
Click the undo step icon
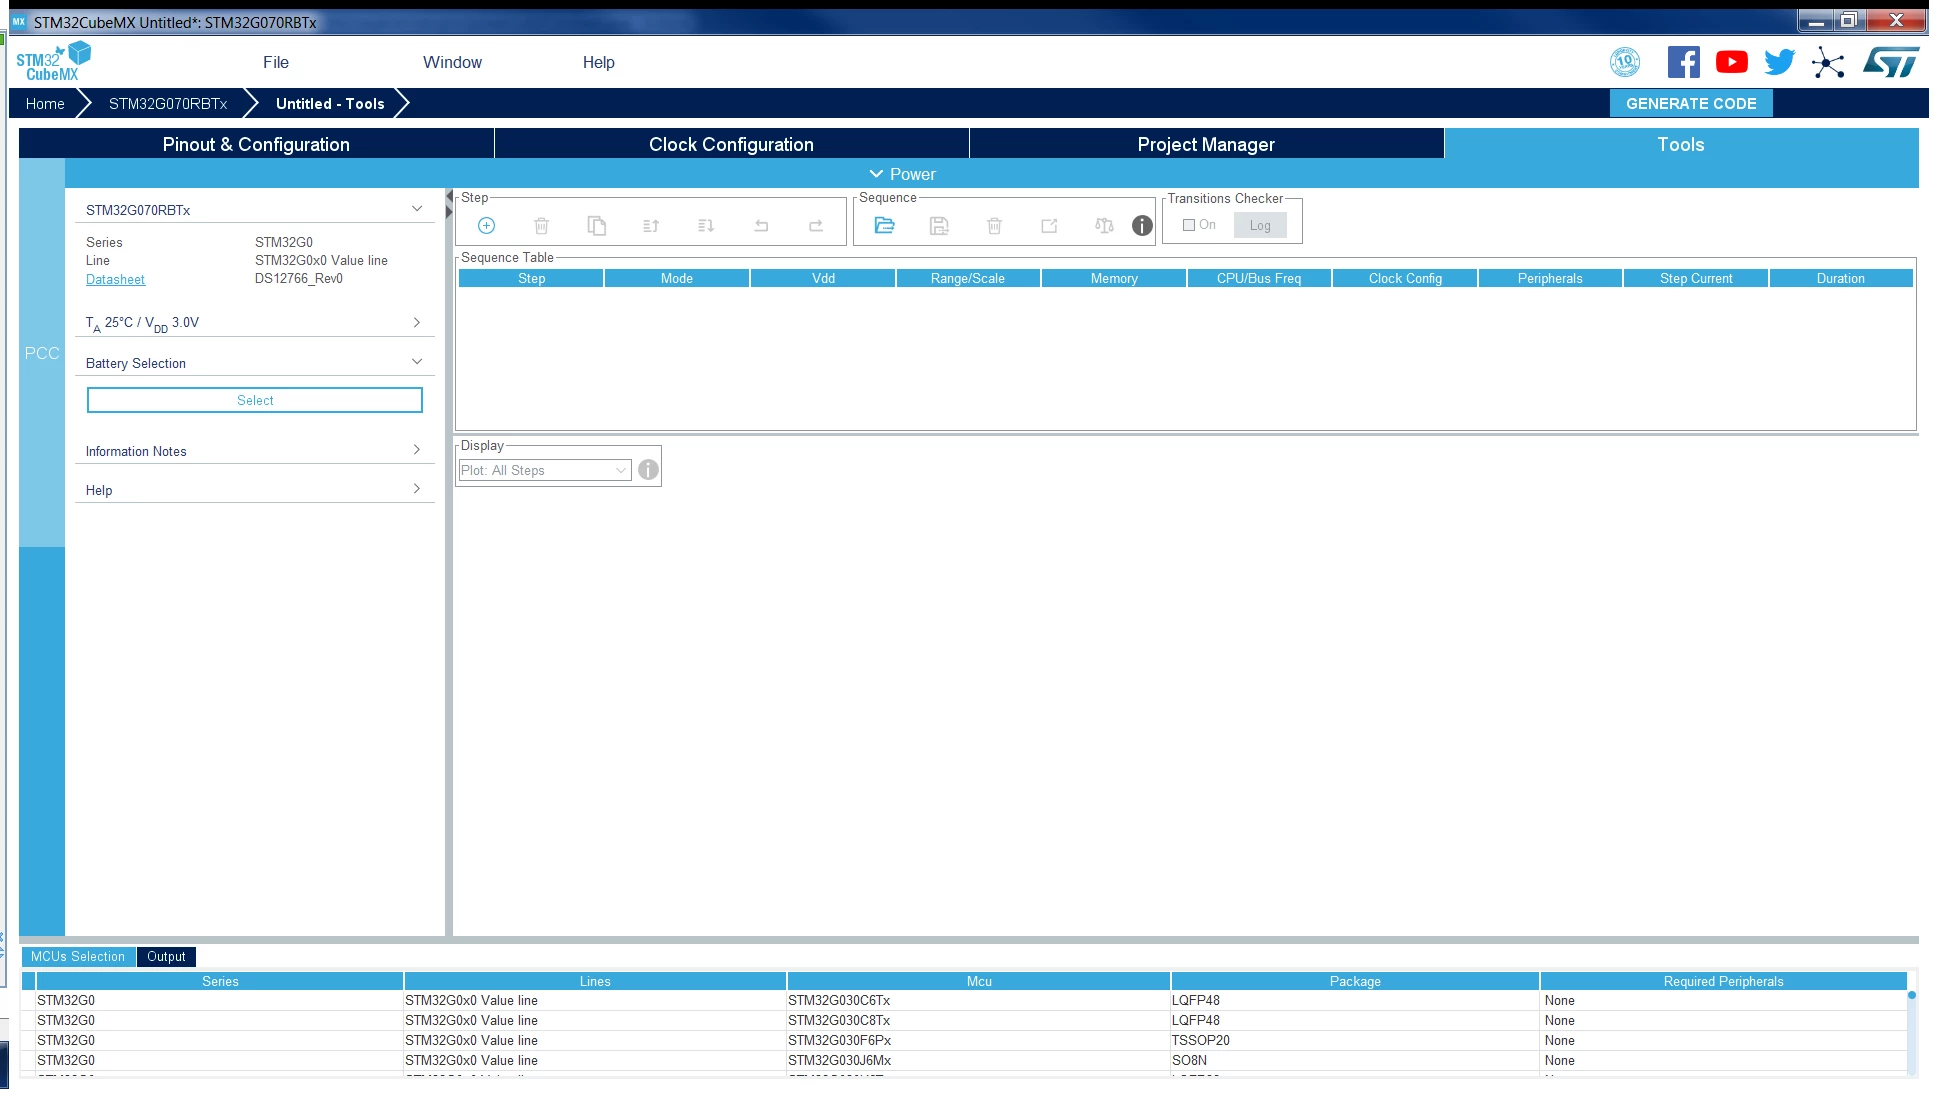click(761, 226)
